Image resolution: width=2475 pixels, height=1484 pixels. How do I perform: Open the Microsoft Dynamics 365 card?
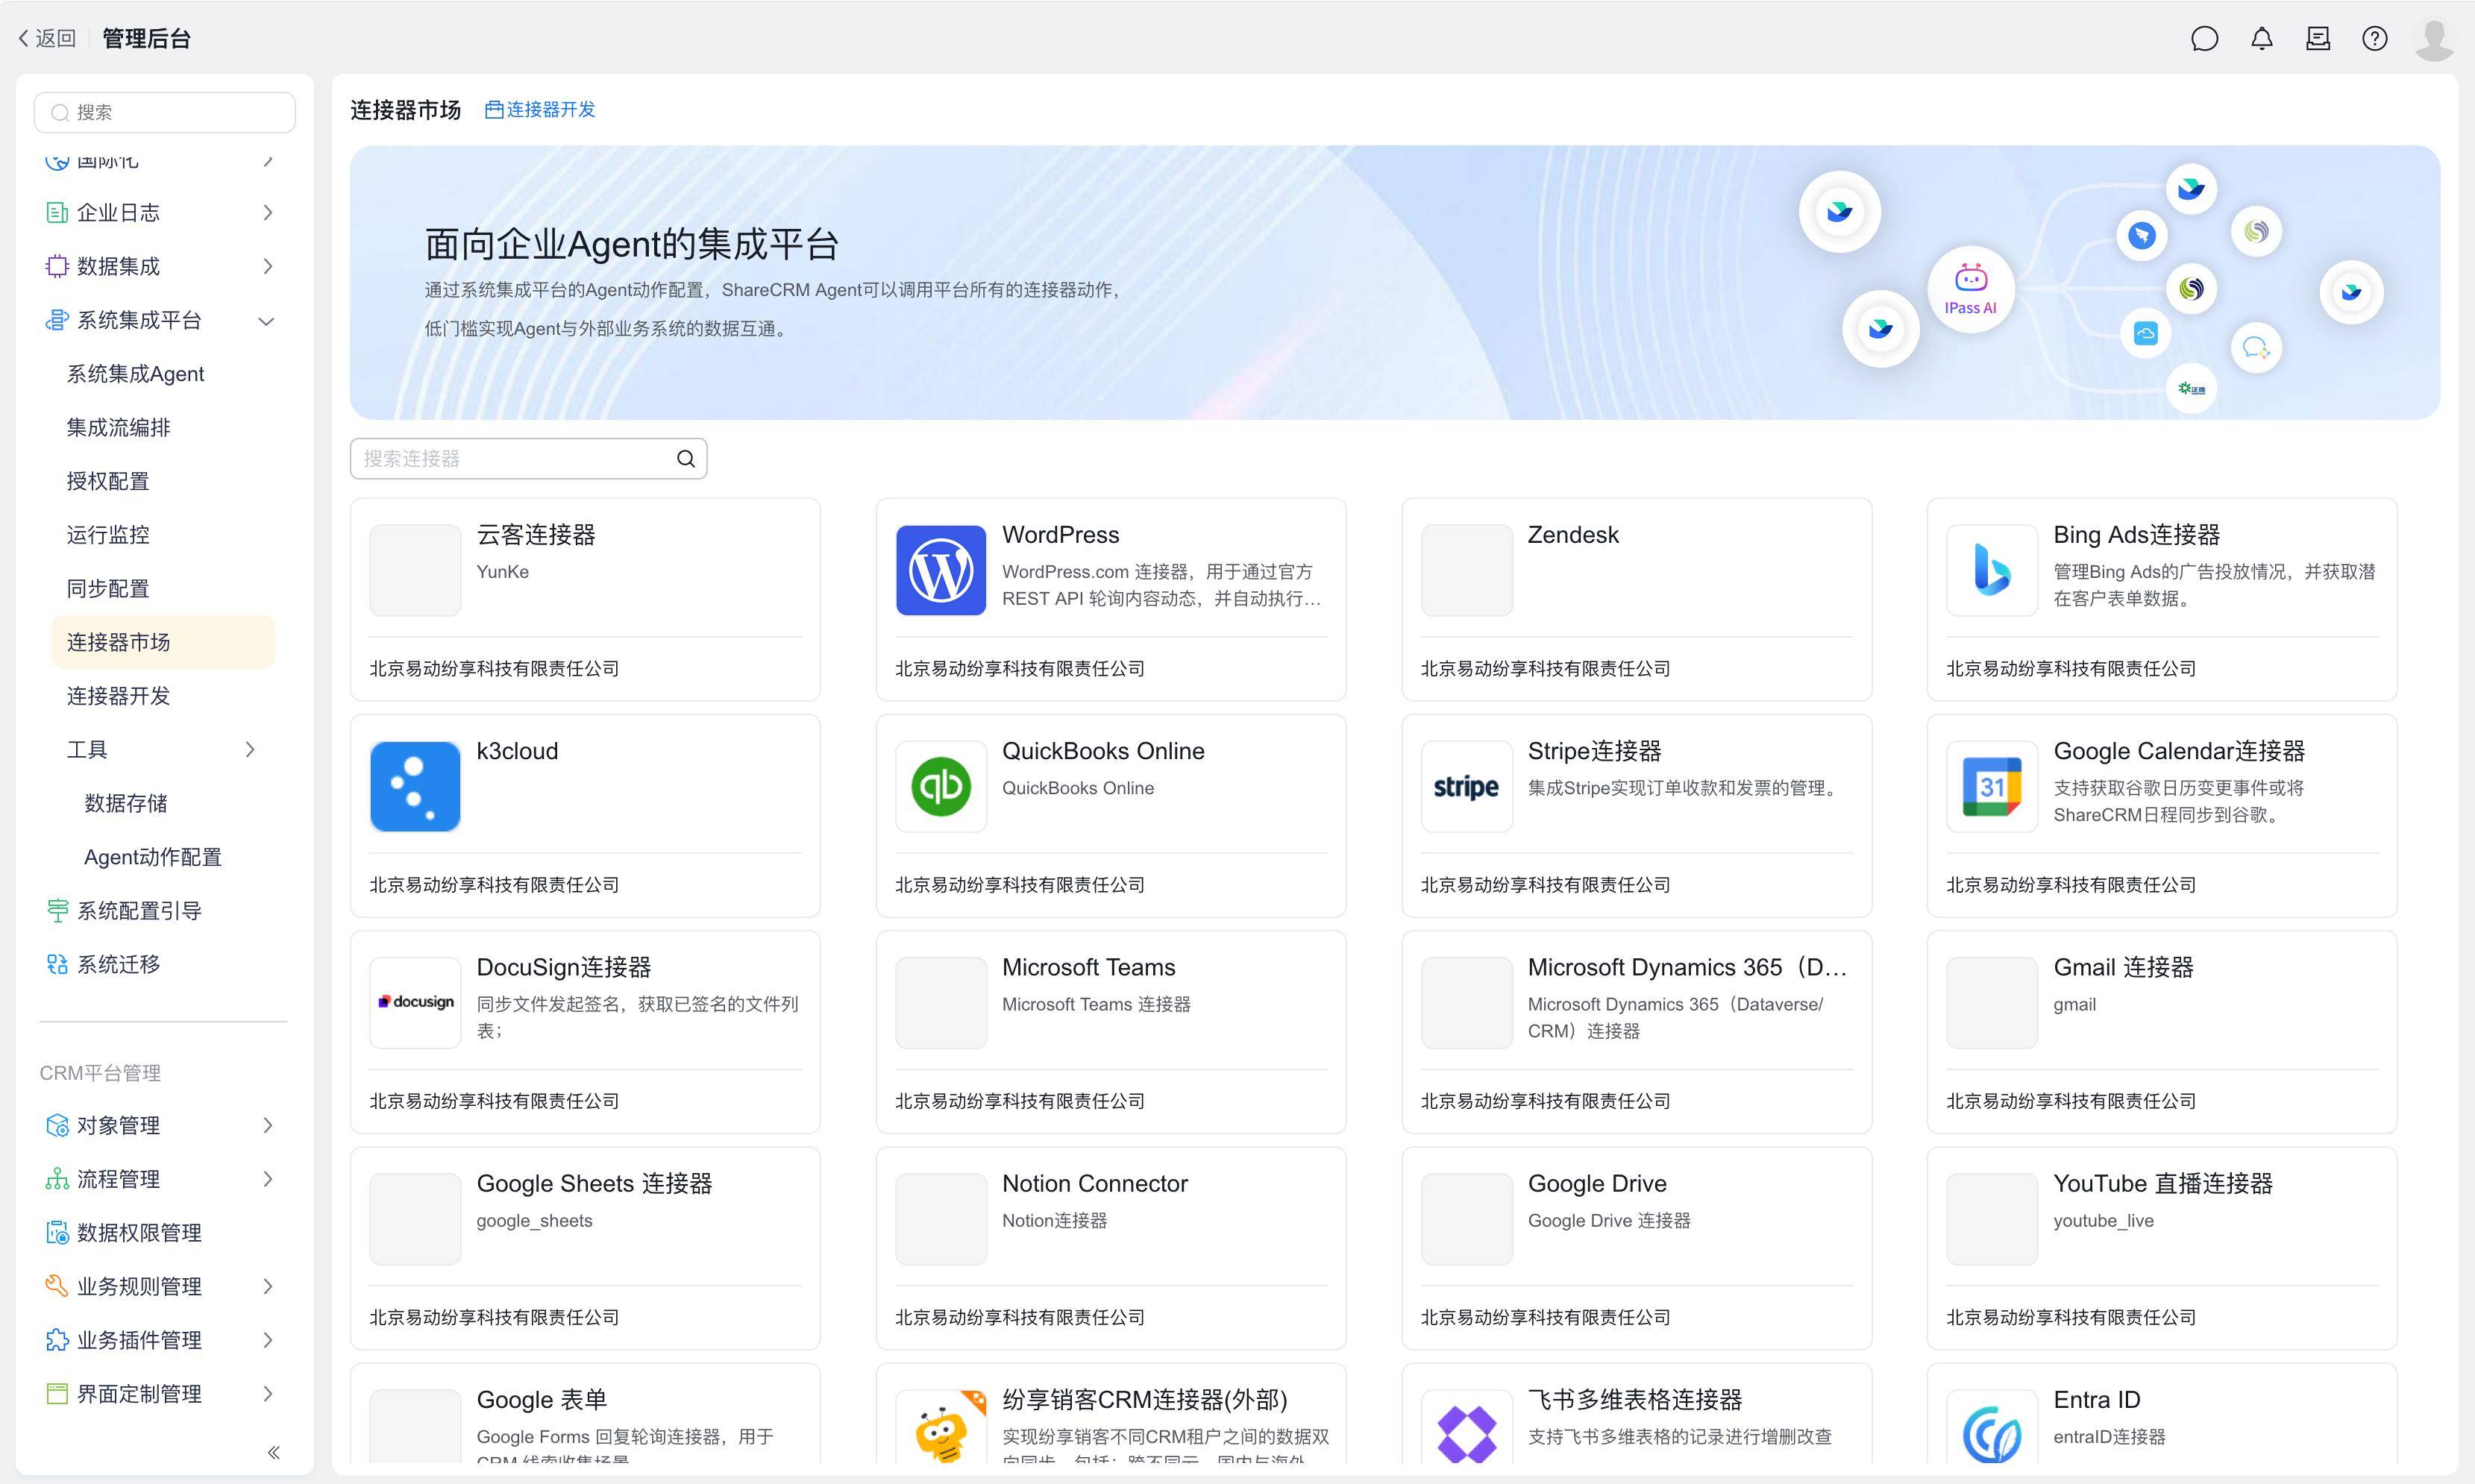[1636, 1032]
